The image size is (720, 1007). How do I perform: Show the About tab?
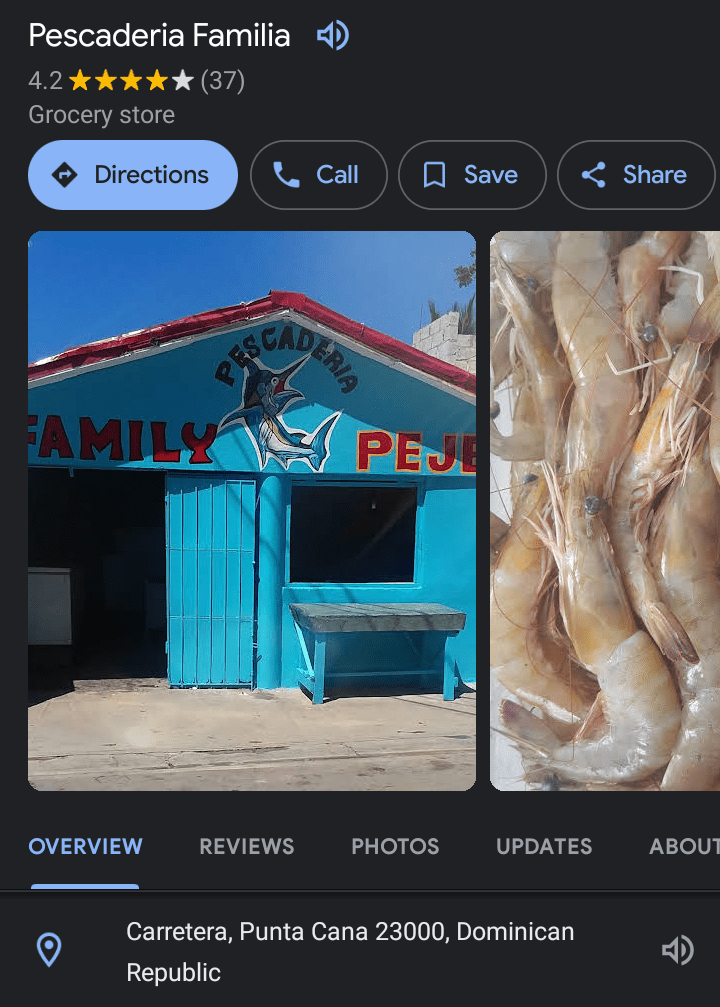click(x=684, y=847)
